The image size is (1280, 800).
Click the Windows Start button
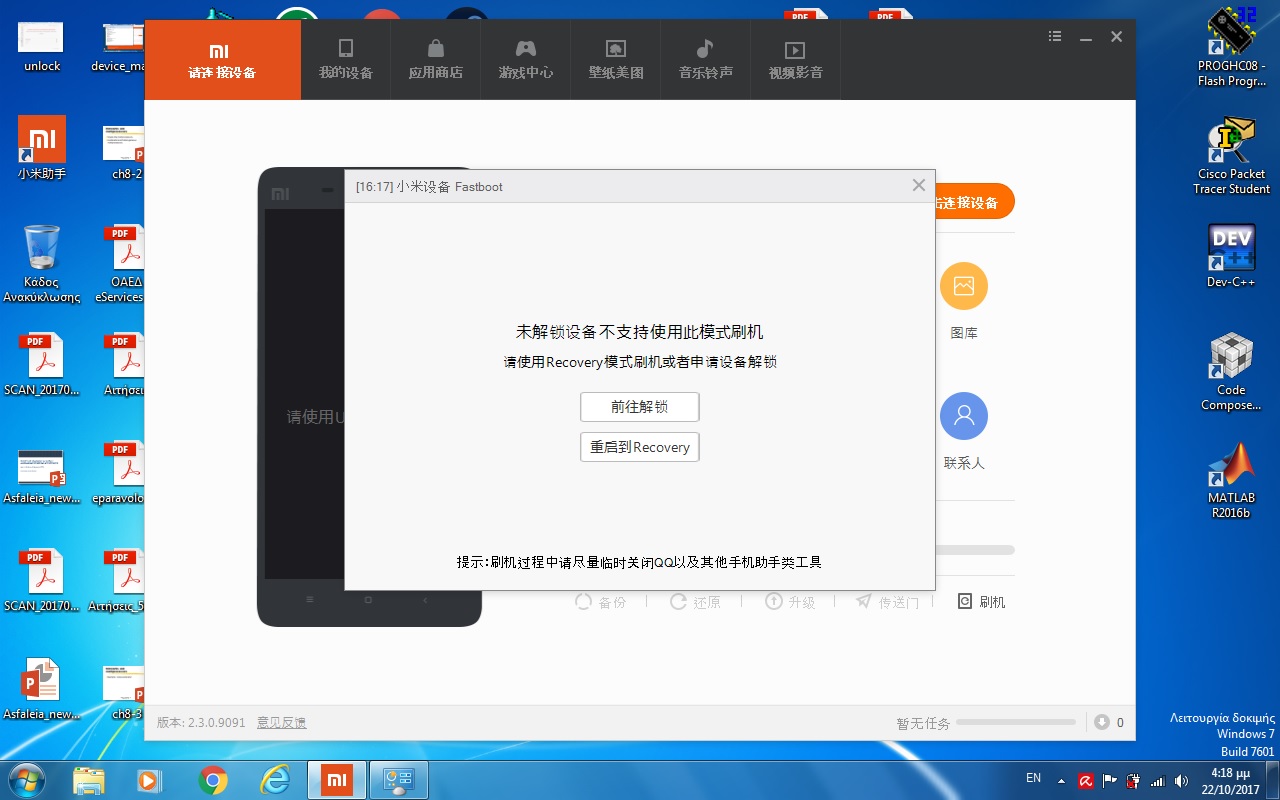(x=26, y=779)
